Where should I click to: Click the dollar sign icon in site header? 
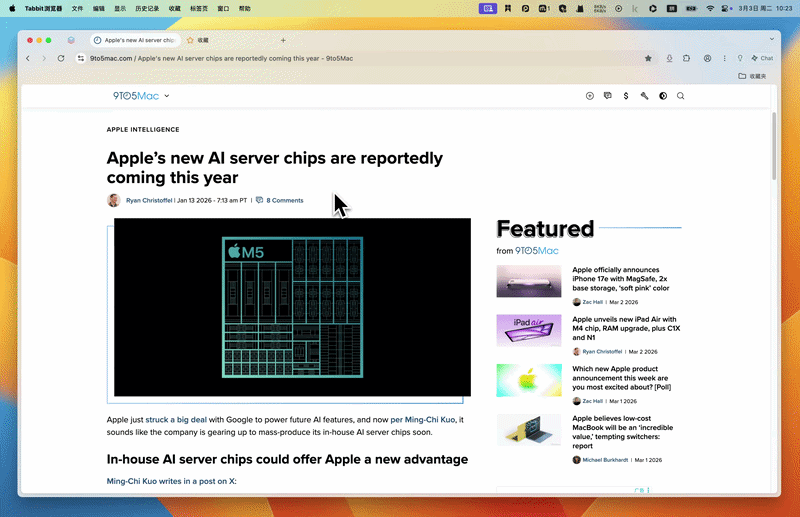point(626,96)
